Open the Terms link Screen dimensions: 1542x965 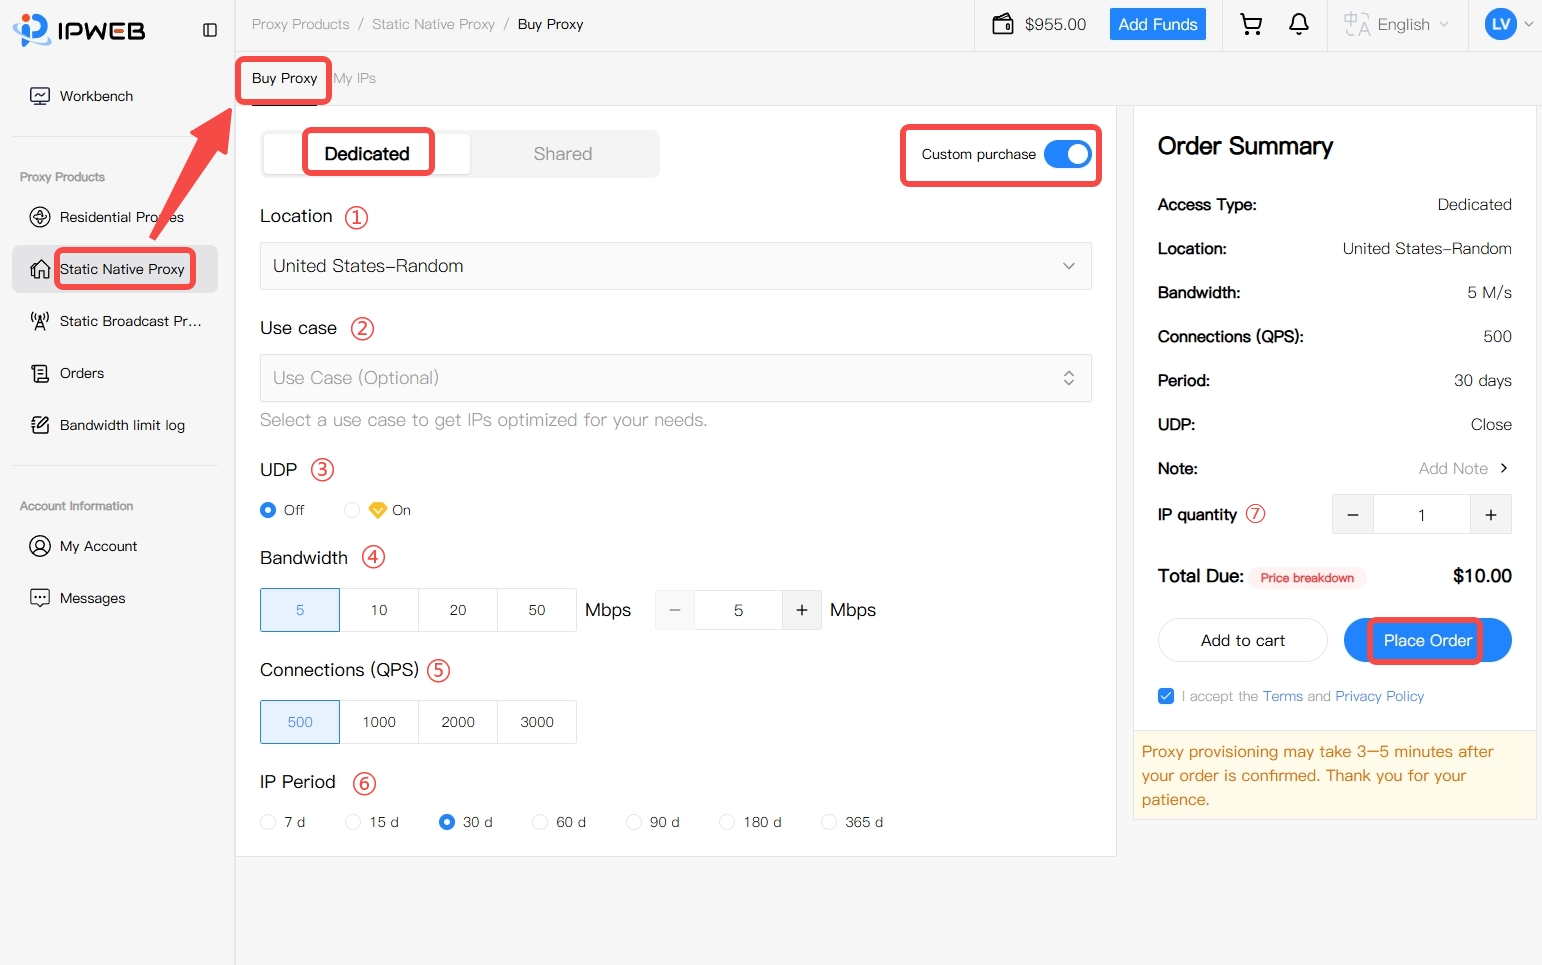click(1283, 696)
